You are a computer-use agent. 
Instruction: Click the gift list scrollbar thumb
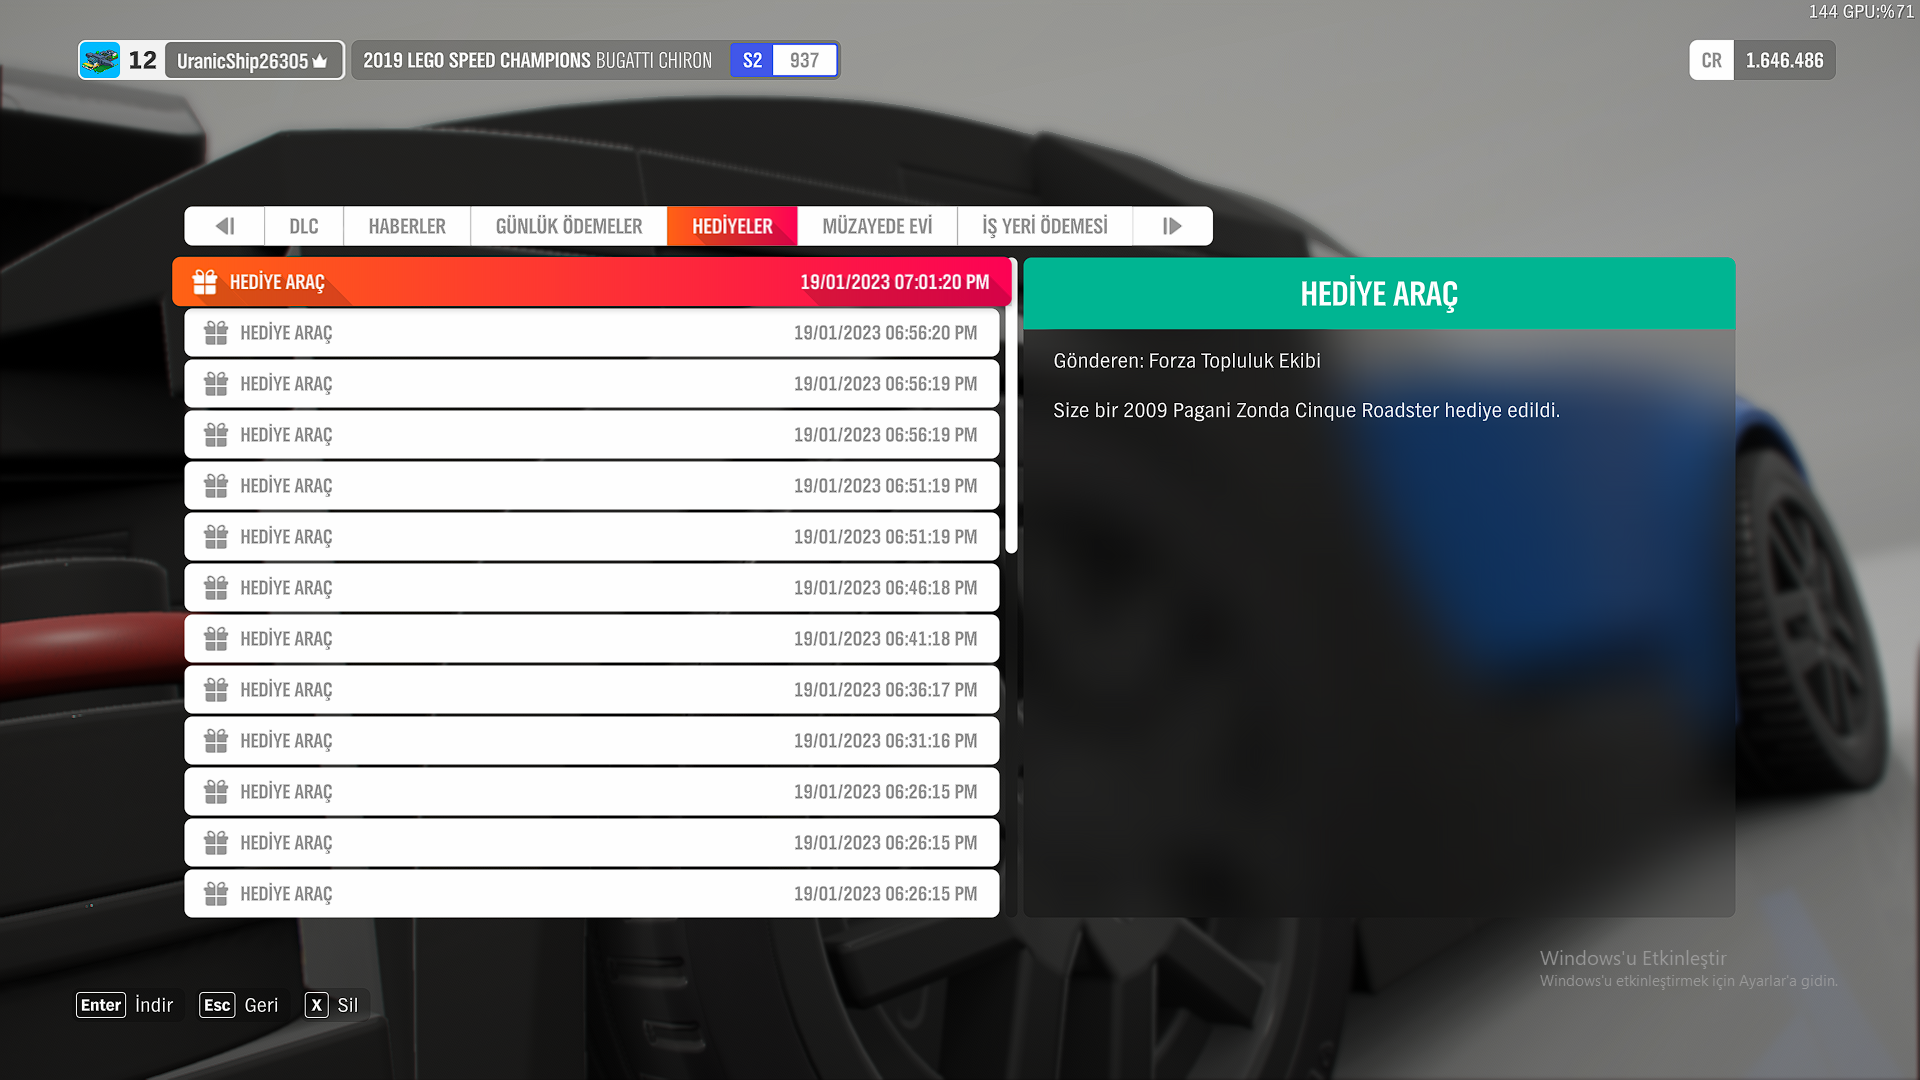pos(1012,405)
